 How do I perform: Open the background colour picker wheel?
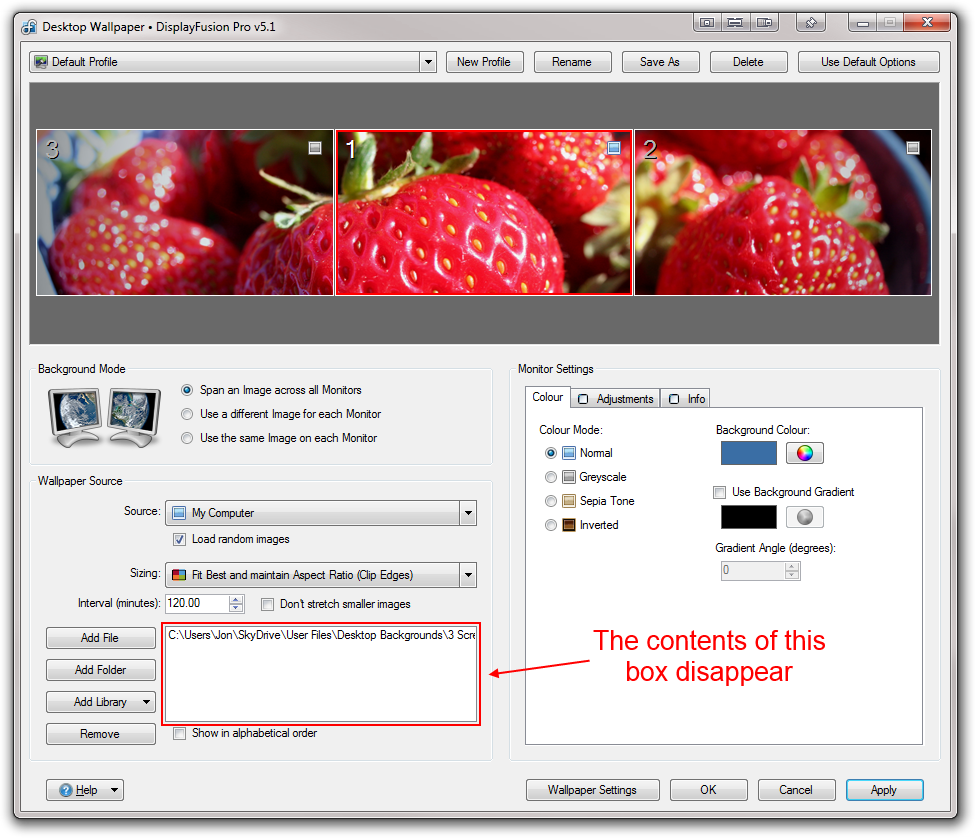805,453
